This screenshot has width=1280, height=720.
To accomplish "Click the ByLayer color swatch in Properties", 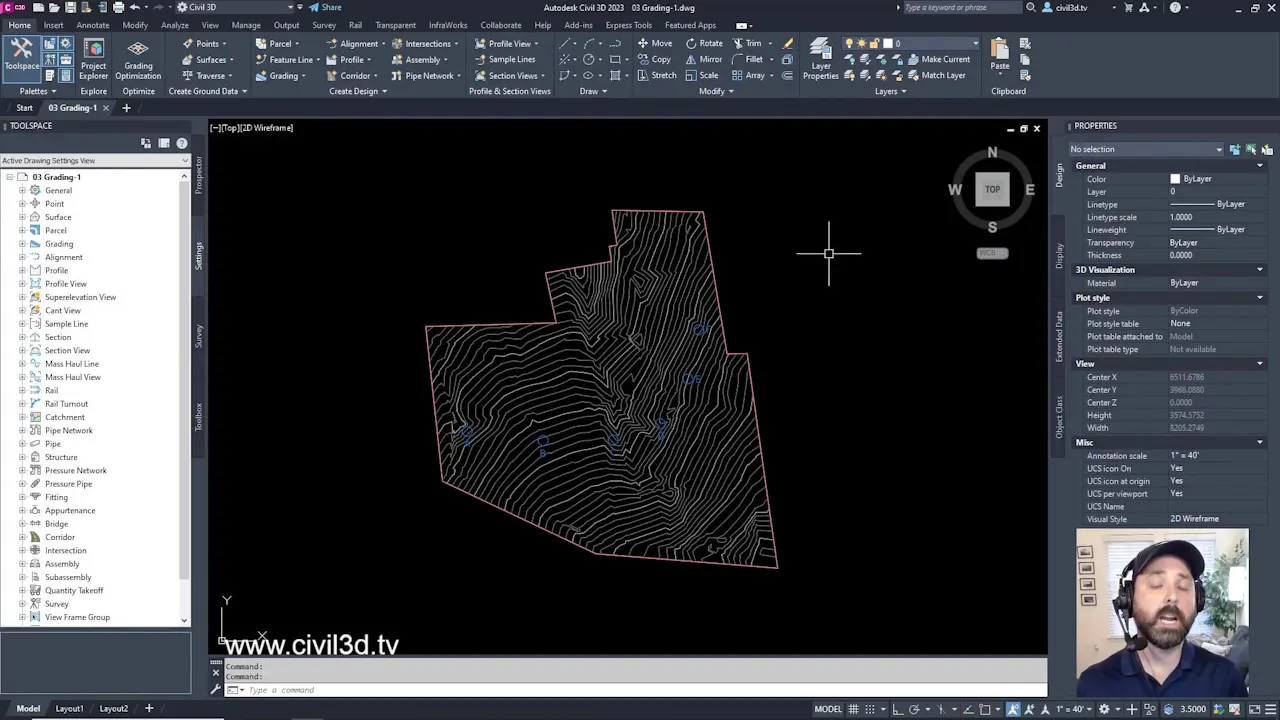I will [x=1176, y=179].
